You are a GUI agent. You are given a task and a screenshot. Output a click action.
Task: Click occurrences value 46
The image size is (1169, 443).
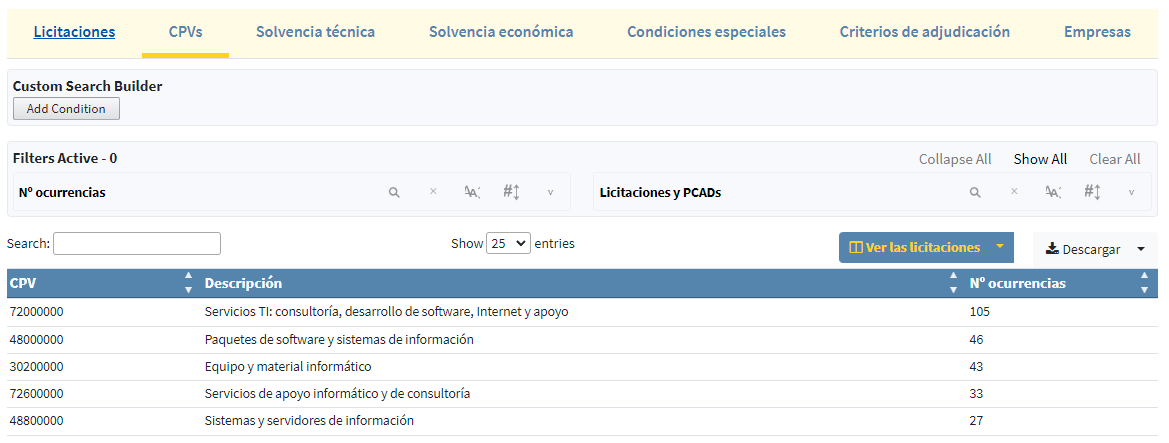coord(977,339)
